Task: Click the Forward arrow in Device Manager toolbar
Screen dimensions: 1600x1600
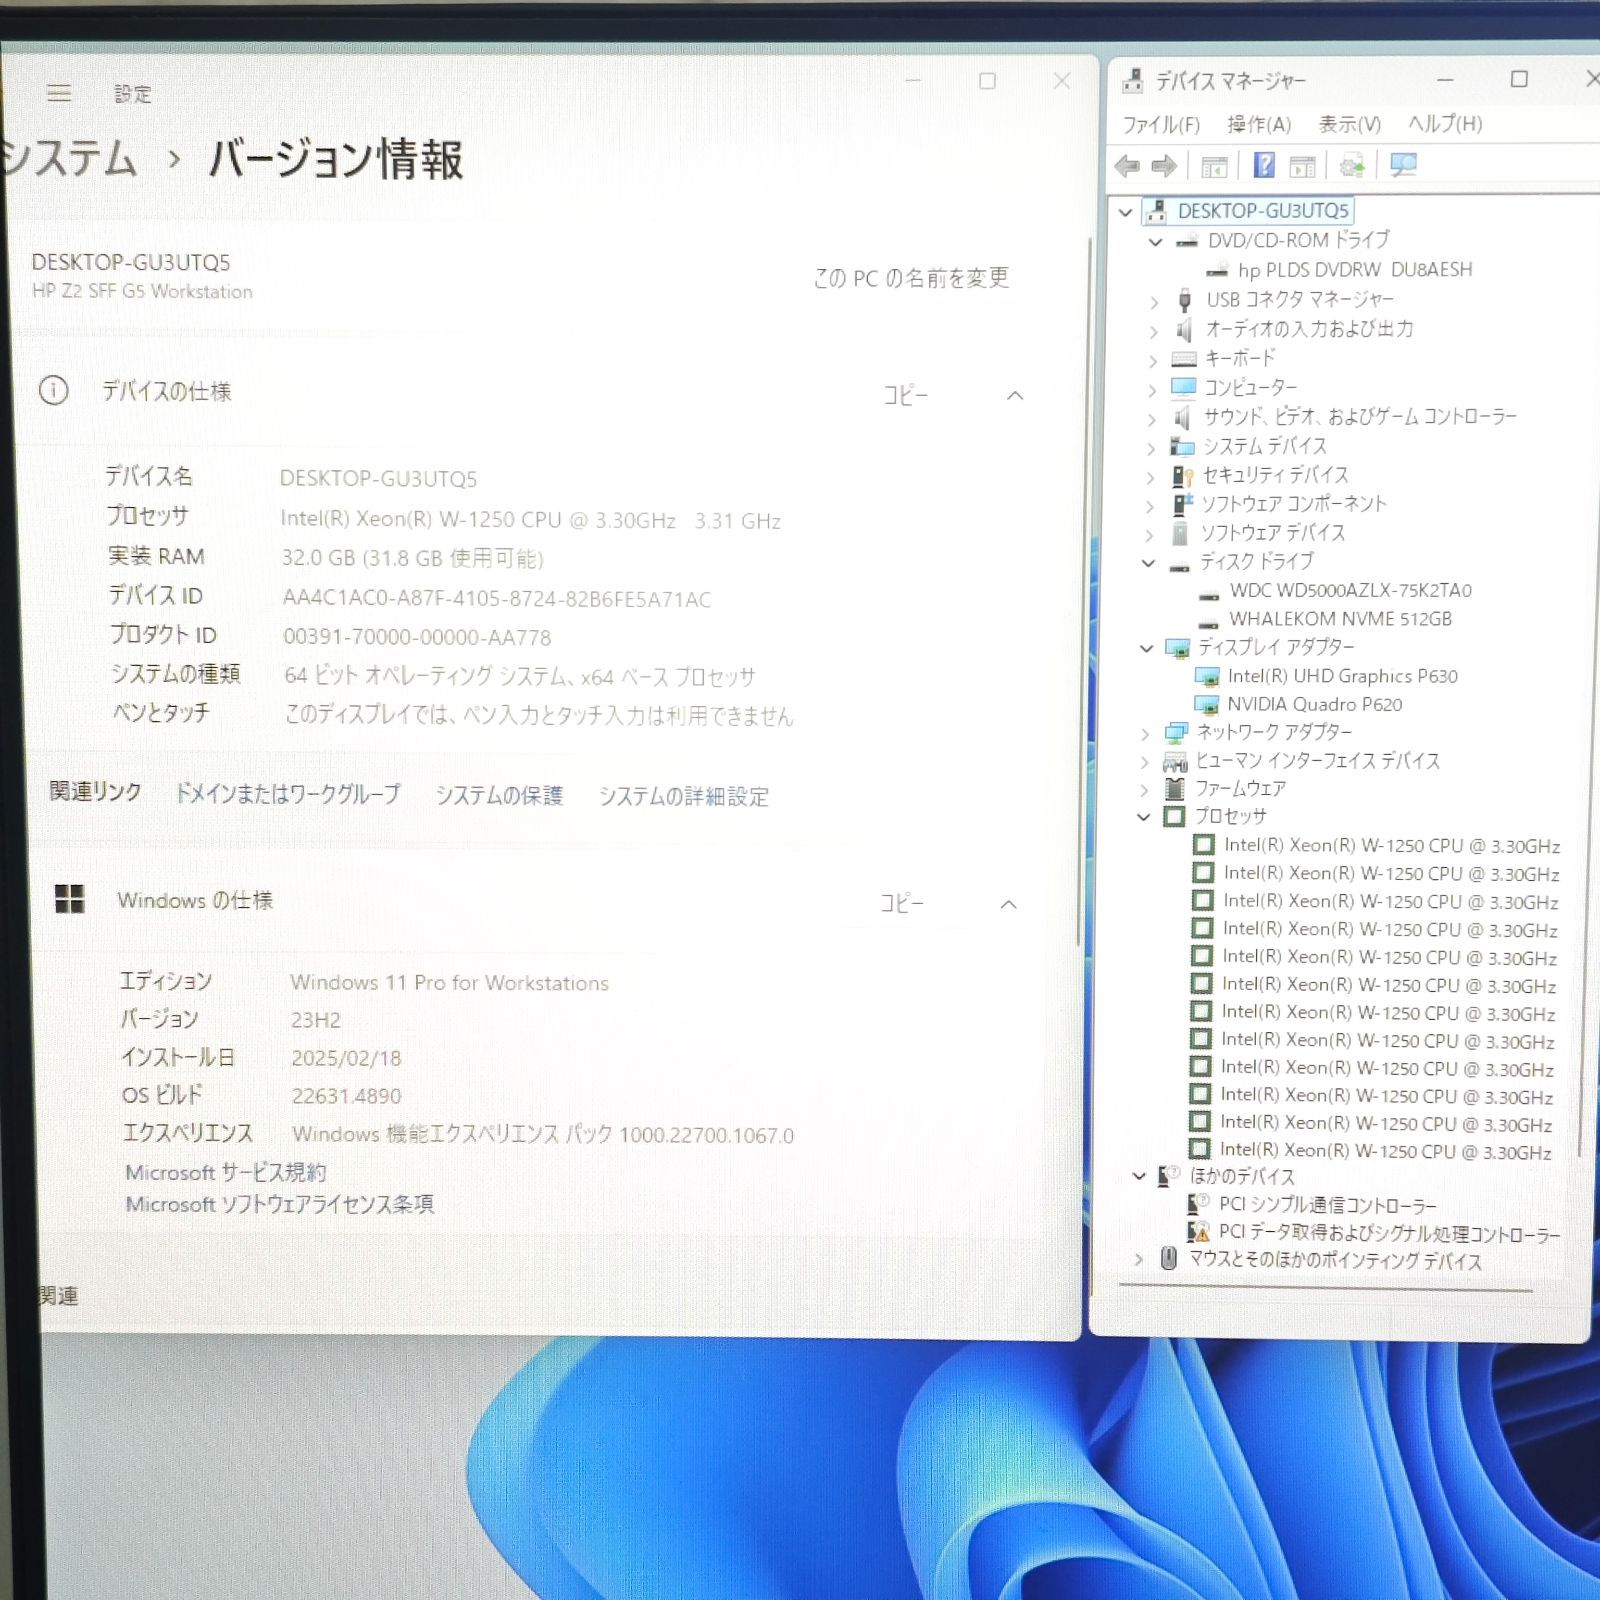Action: [1164, 166]
